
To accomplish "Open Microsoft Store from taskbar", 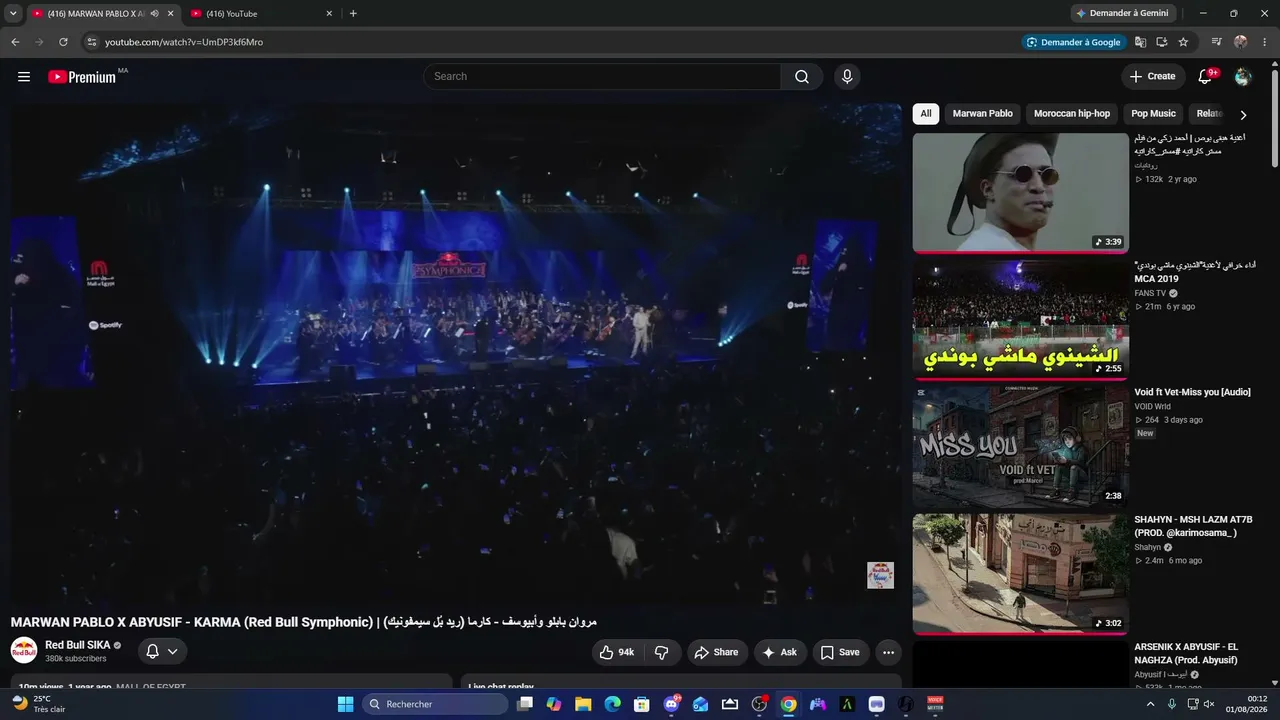I will coord(642,704).
